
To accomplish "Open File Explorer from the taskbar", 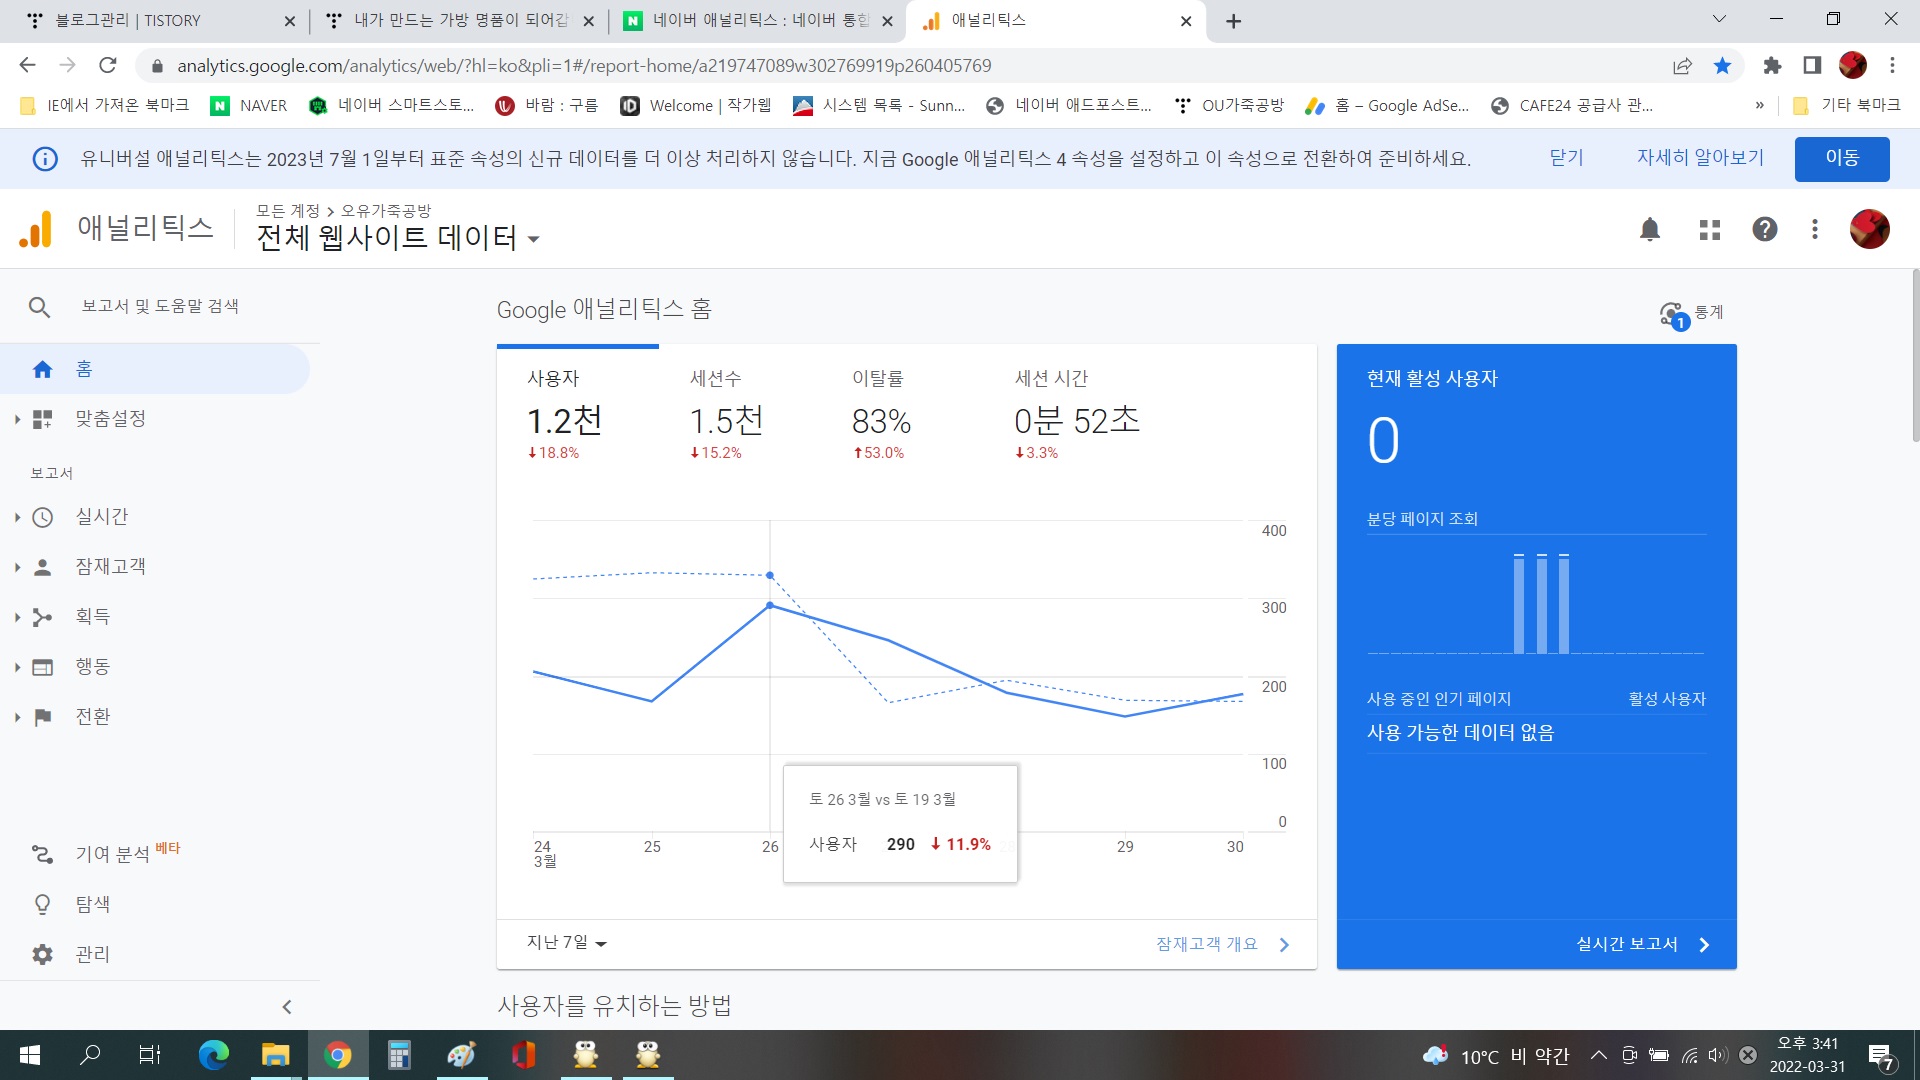I will 275,1055.
